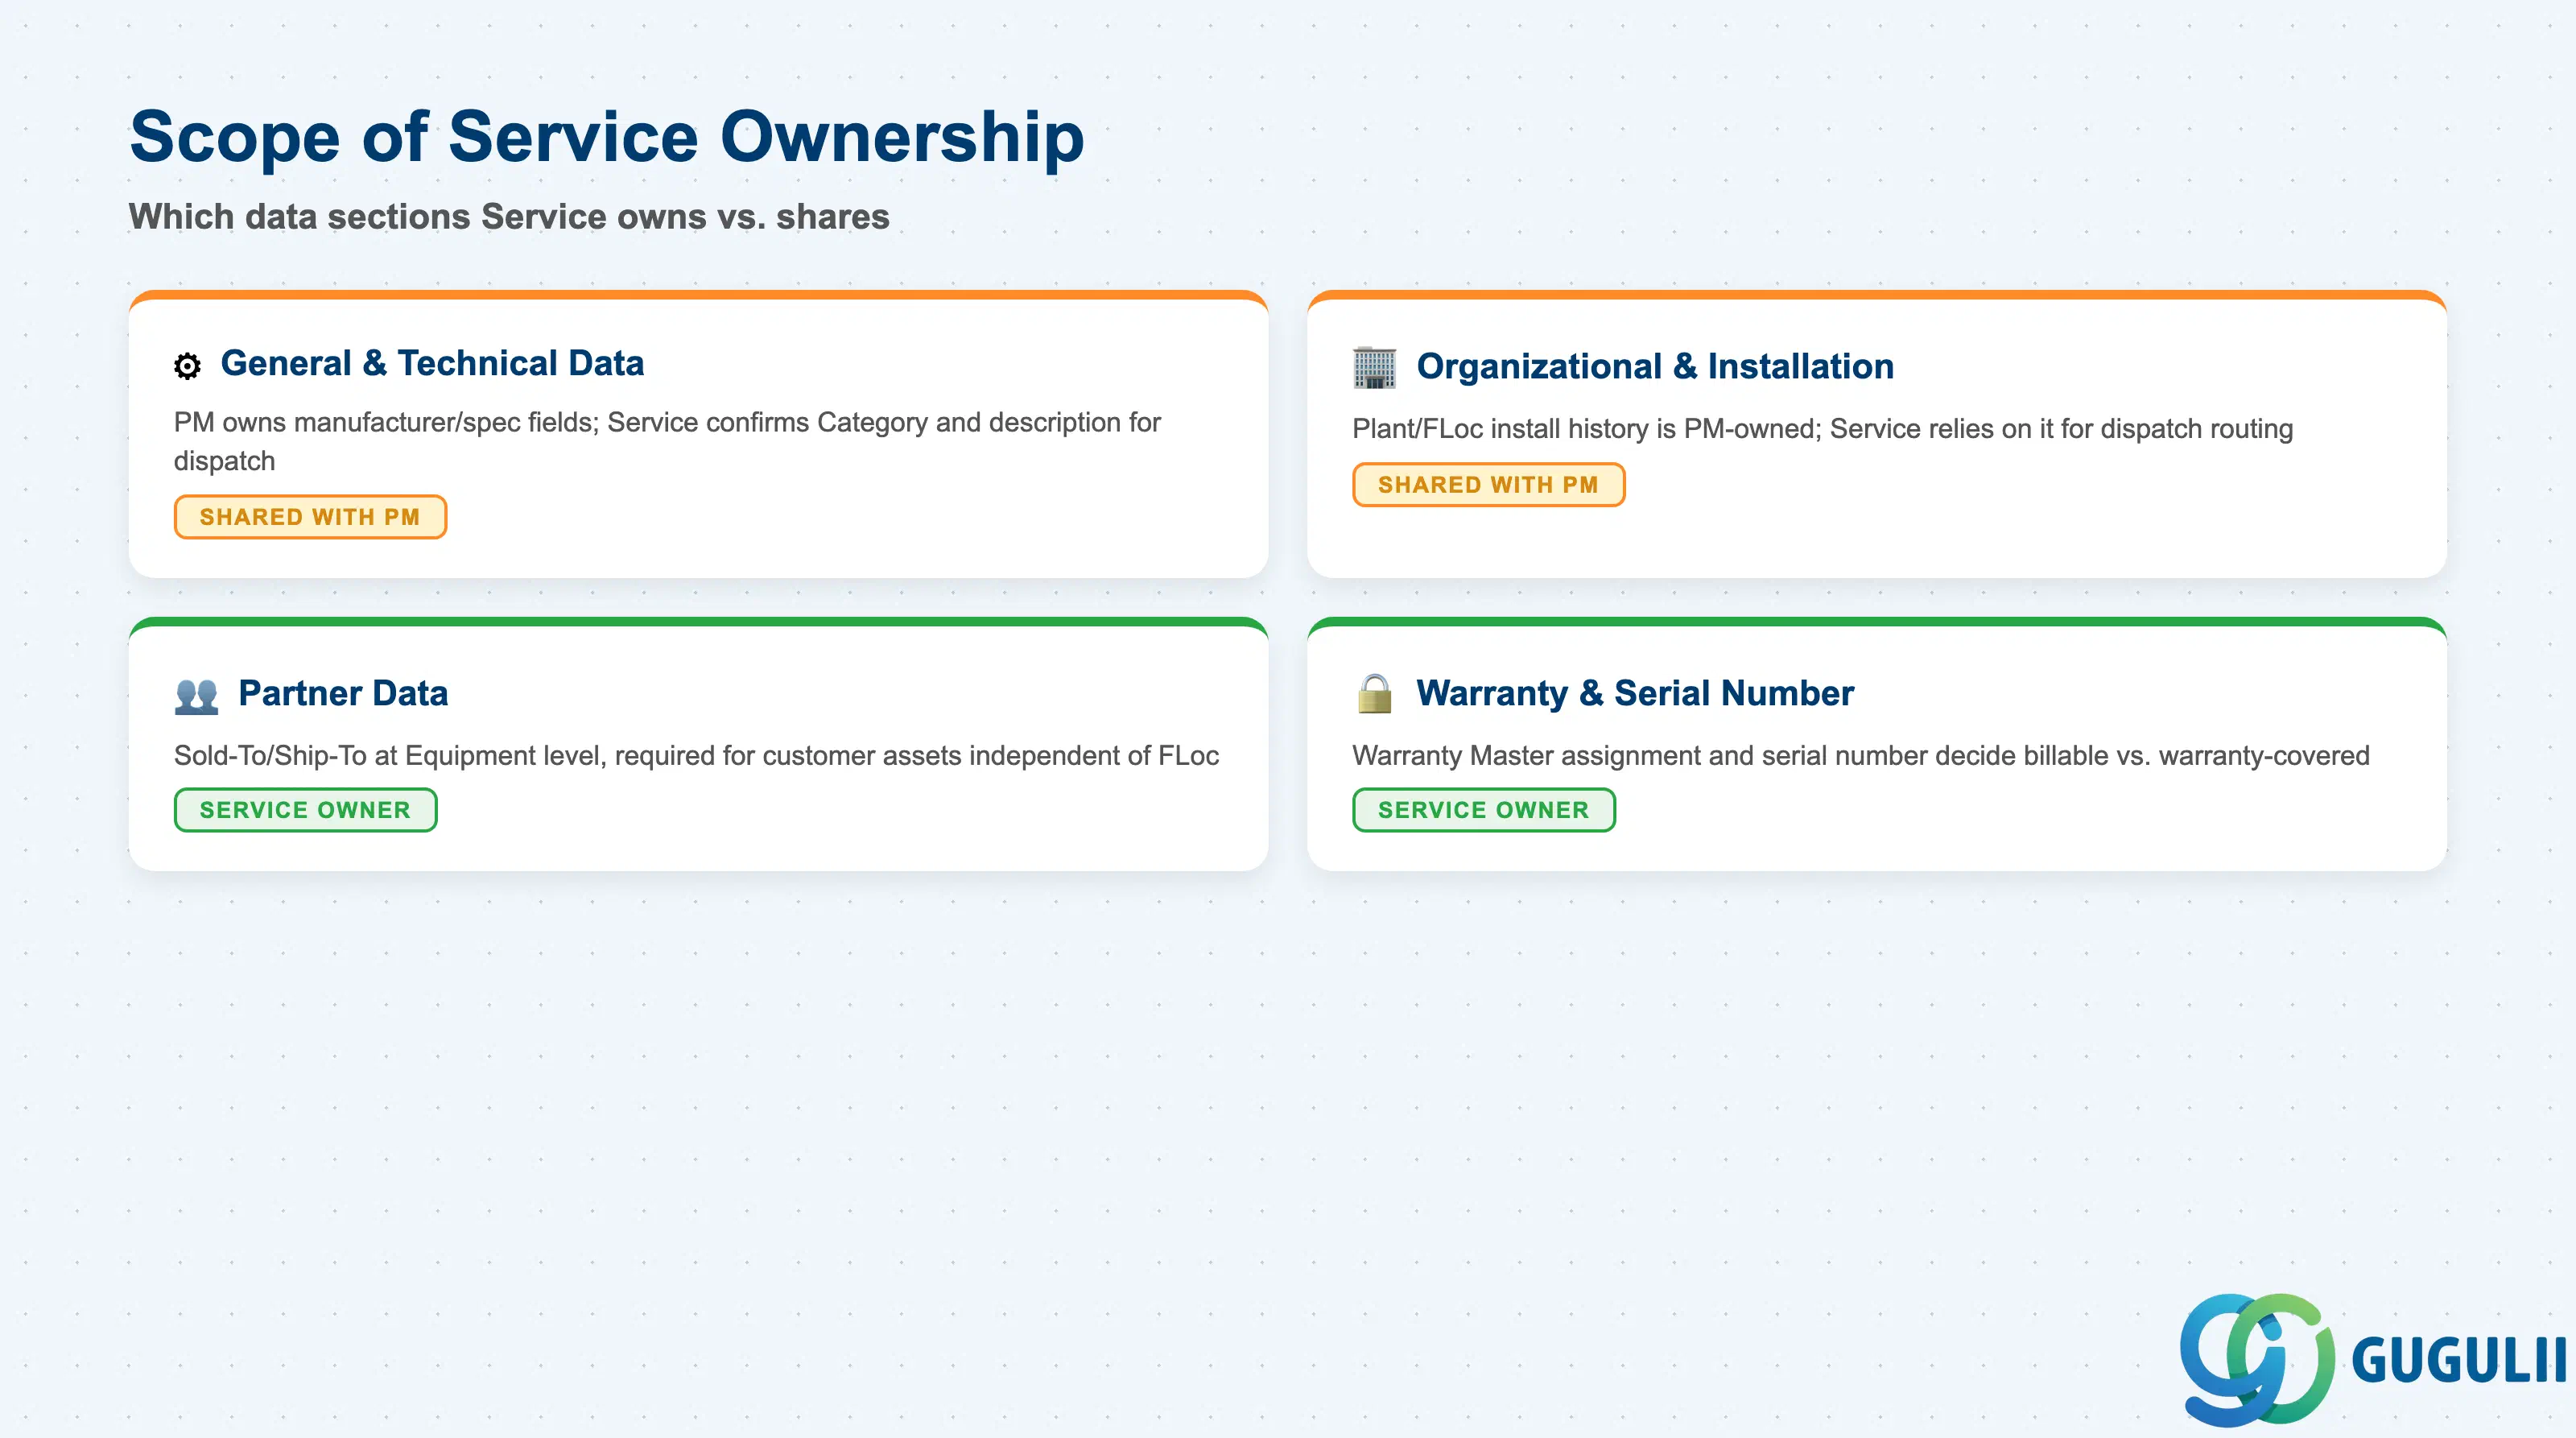Click the 'Partner Data' heading

pos(343,693)
